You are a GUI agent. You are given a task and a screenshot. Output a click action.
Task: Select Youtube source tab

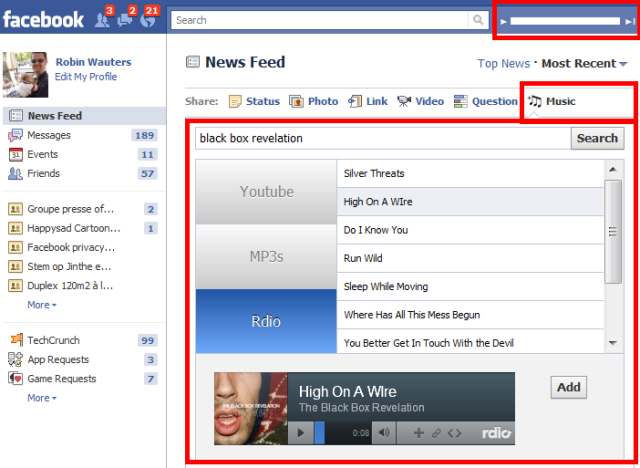(266, 192)
